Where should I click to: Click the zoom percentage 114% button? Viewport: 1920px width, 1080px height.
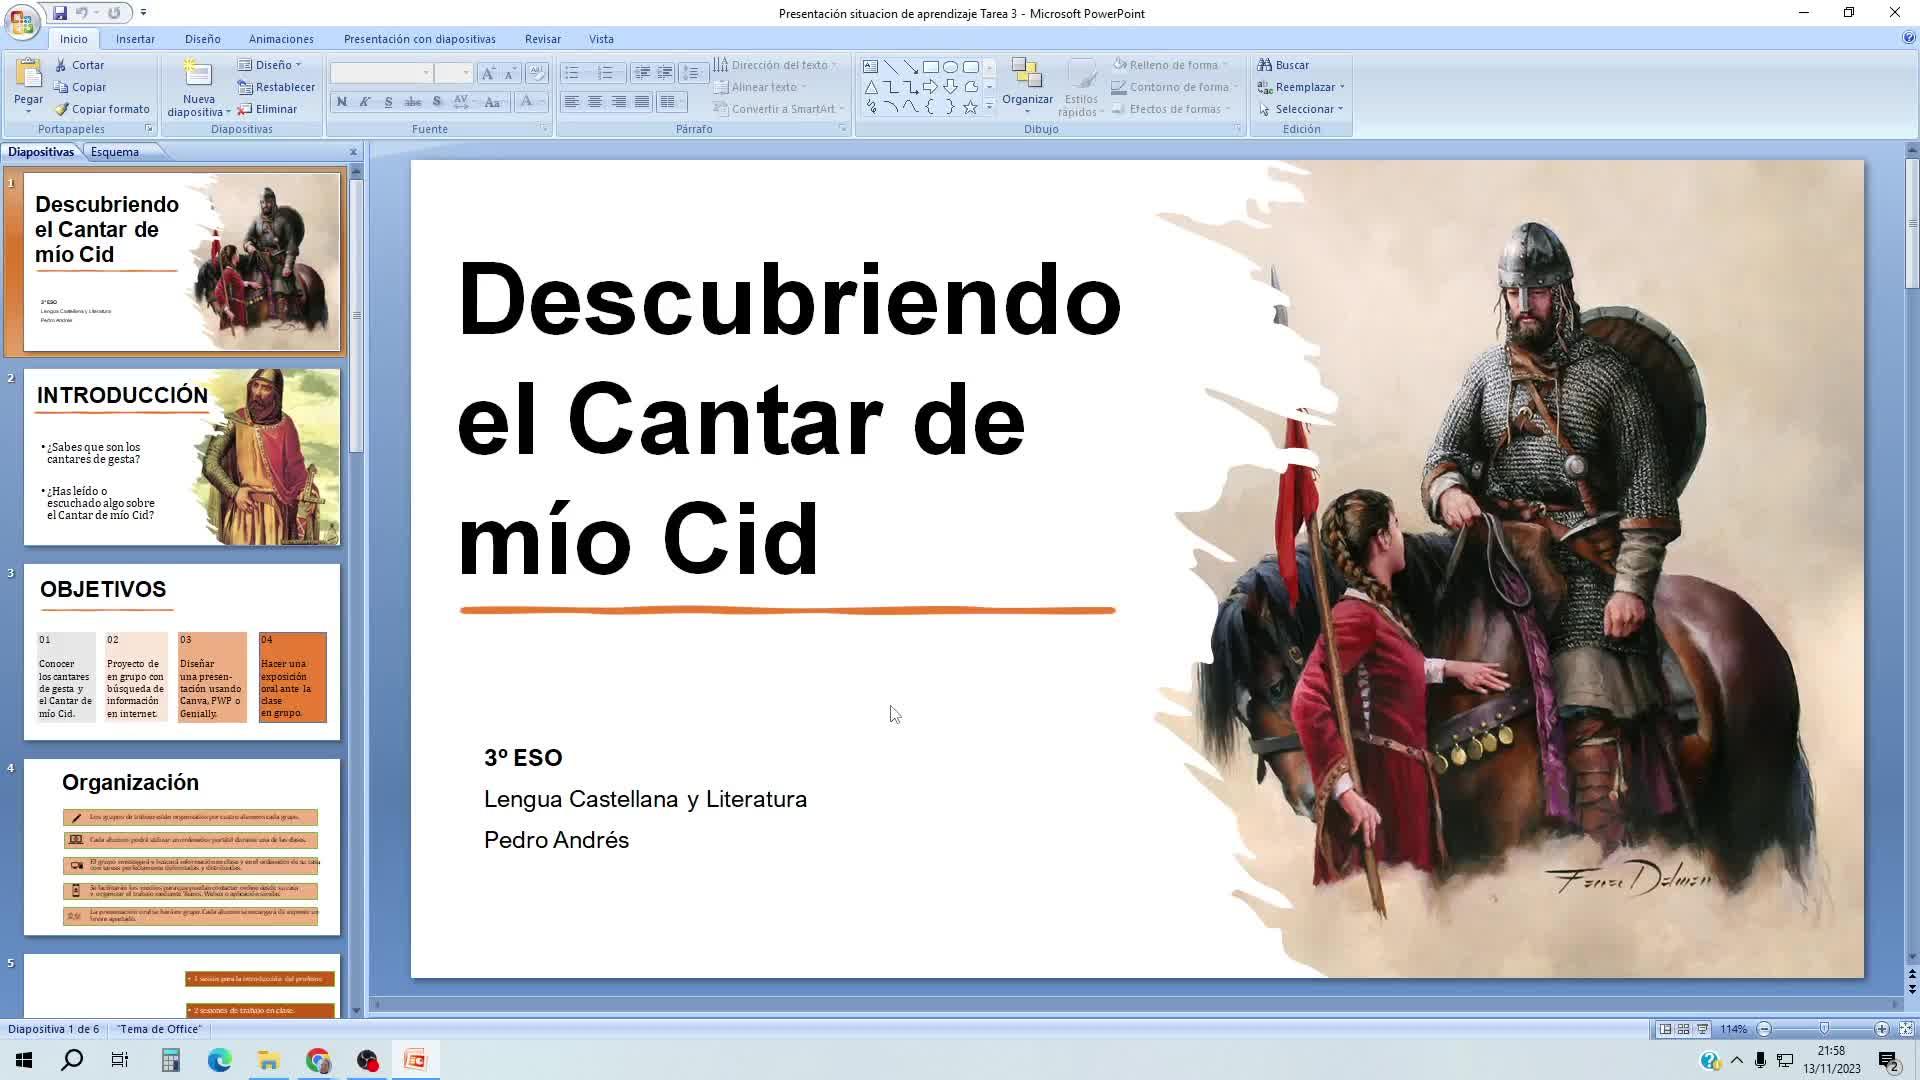pyautogui.click(x=1733, y=1029)
